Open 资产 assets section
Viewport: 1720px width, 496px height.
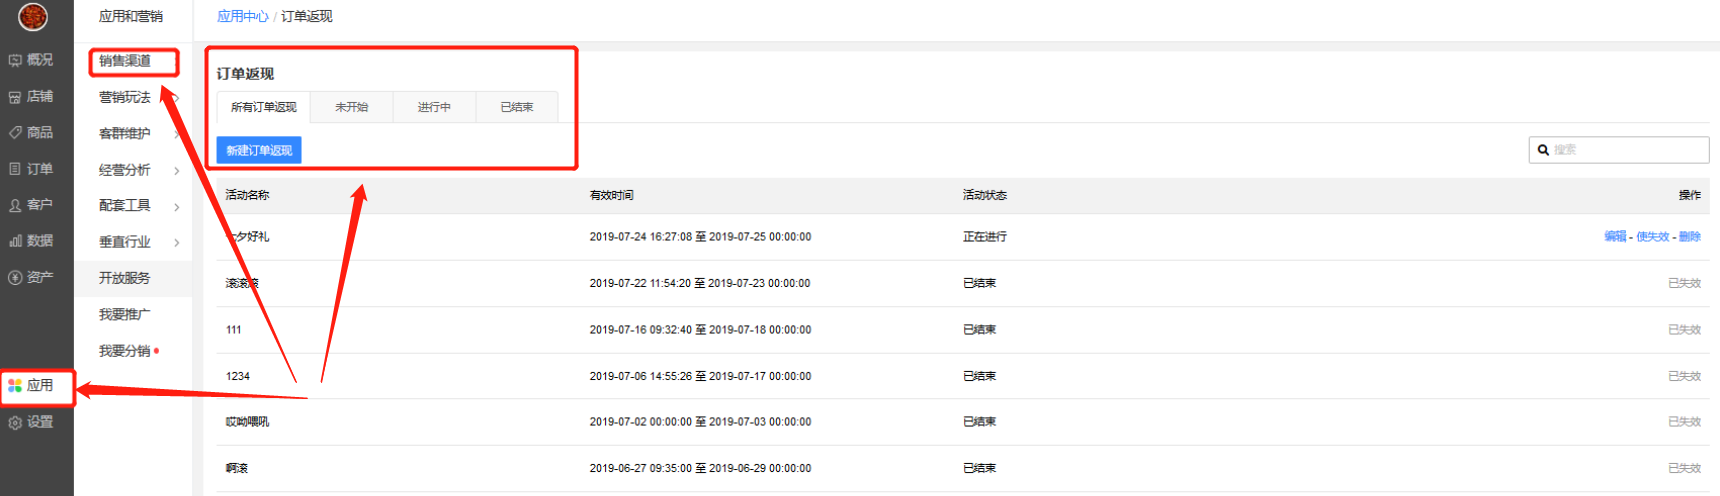point(31,277)
